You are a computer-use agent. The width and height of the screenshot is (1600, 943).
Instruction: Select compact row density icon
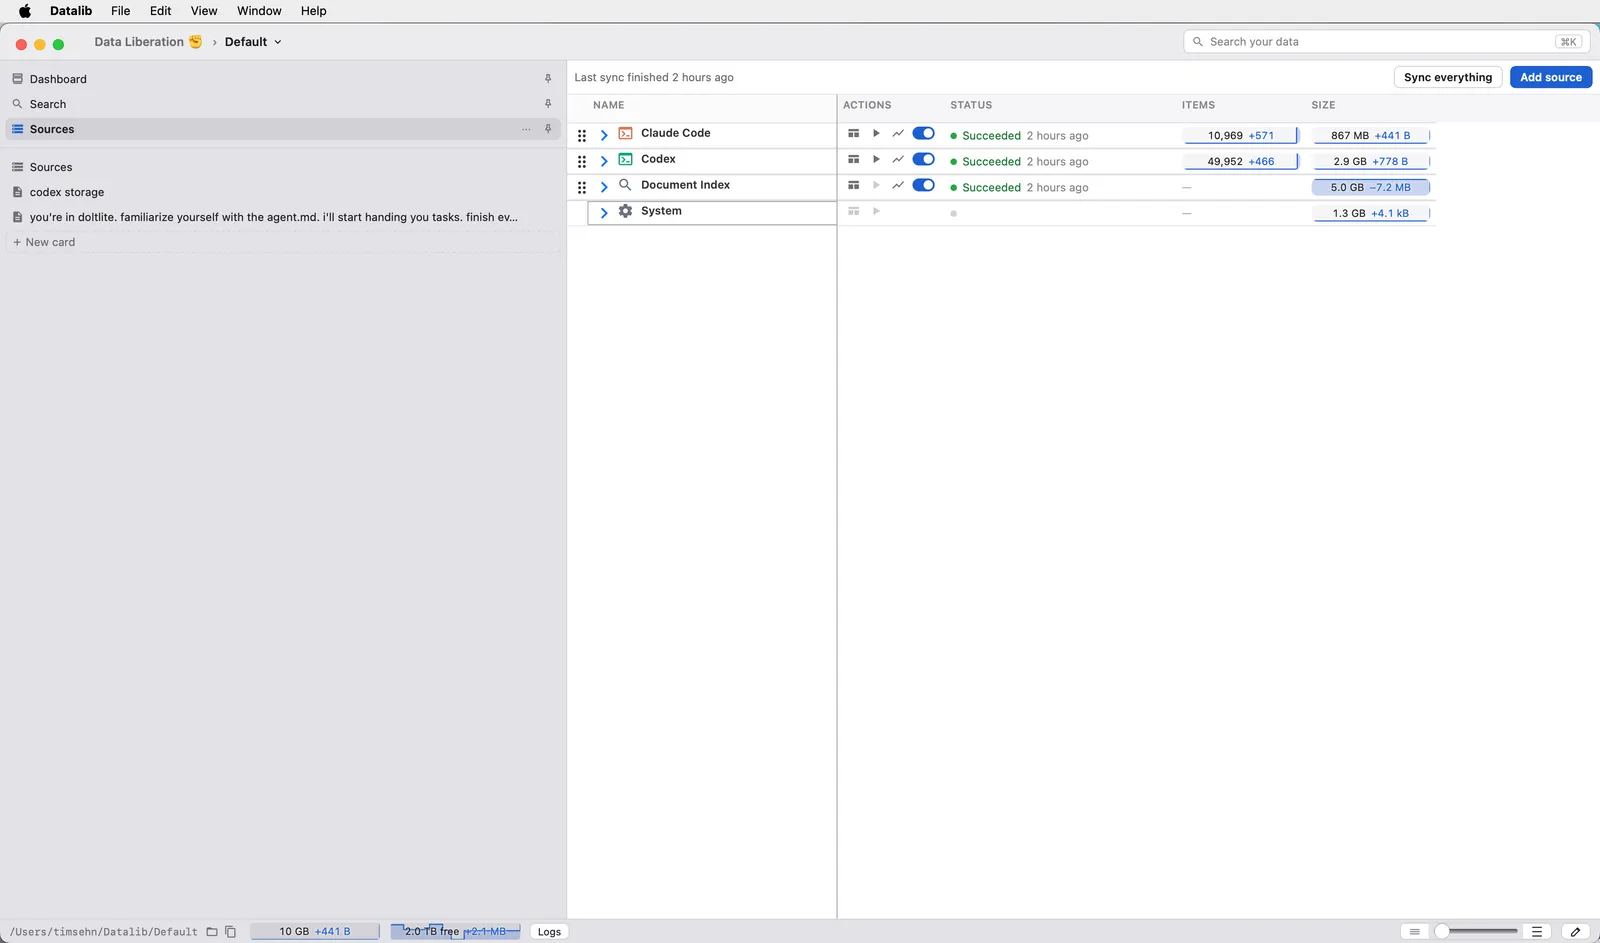(x=1414, y=932)
